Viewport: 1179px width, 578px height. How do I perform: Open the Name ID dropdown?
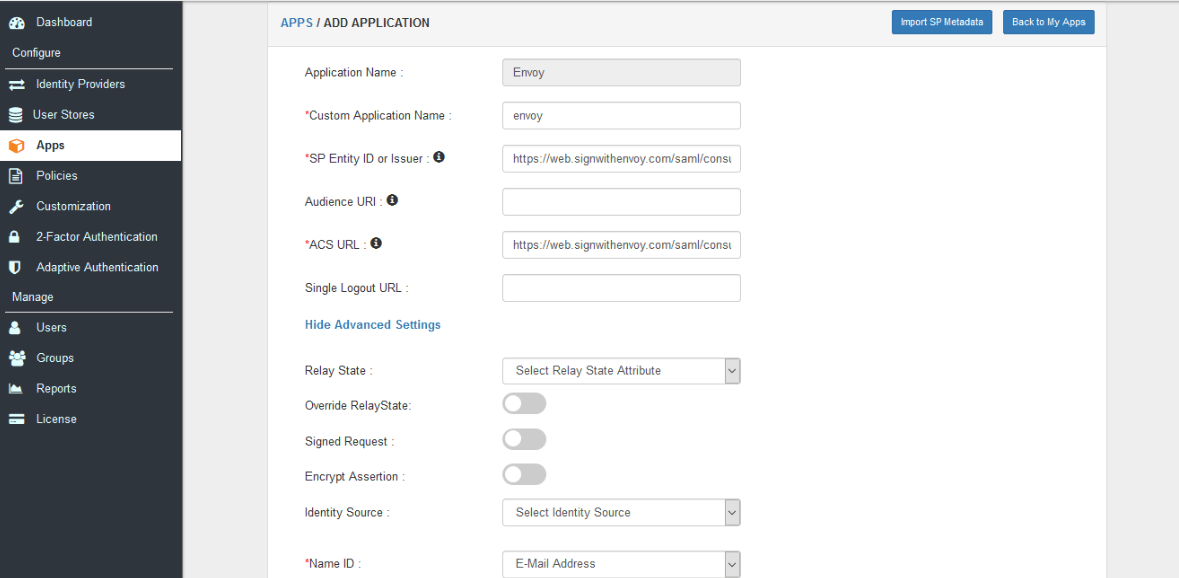click(621, 564)
